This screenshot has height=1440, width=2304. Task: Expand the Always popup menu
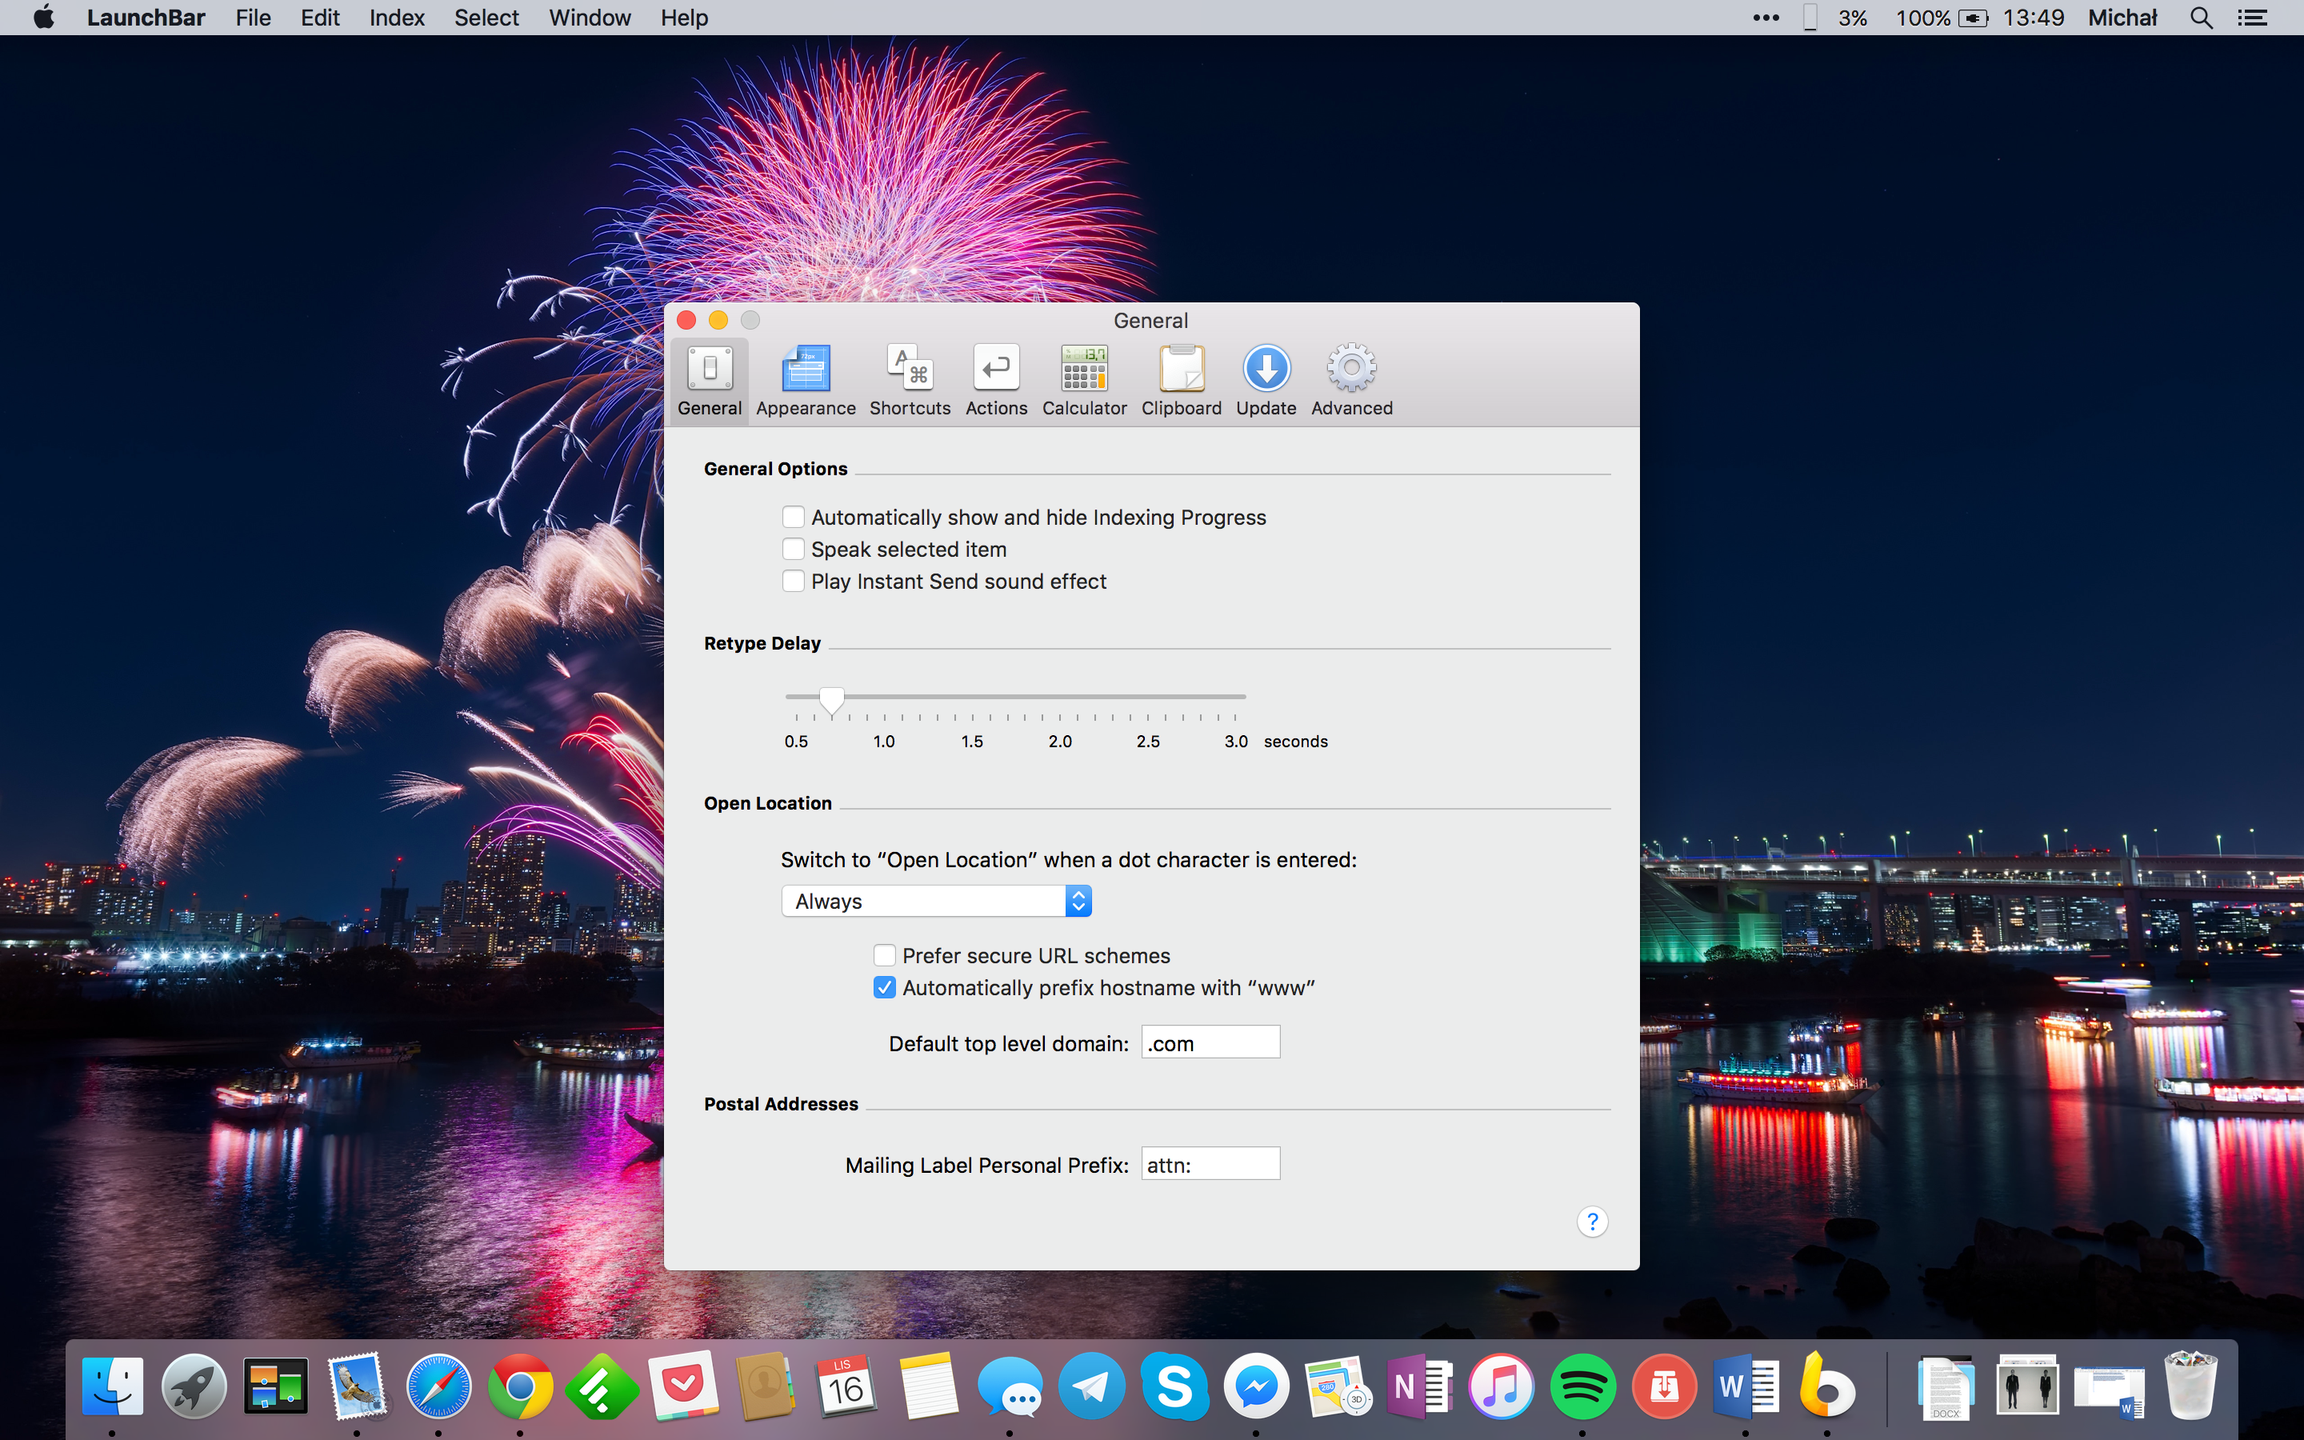coord(936,901)
